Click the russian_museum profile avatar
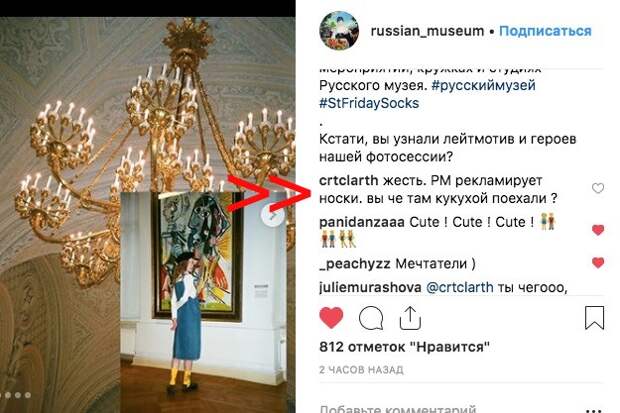 click(339, 31)
